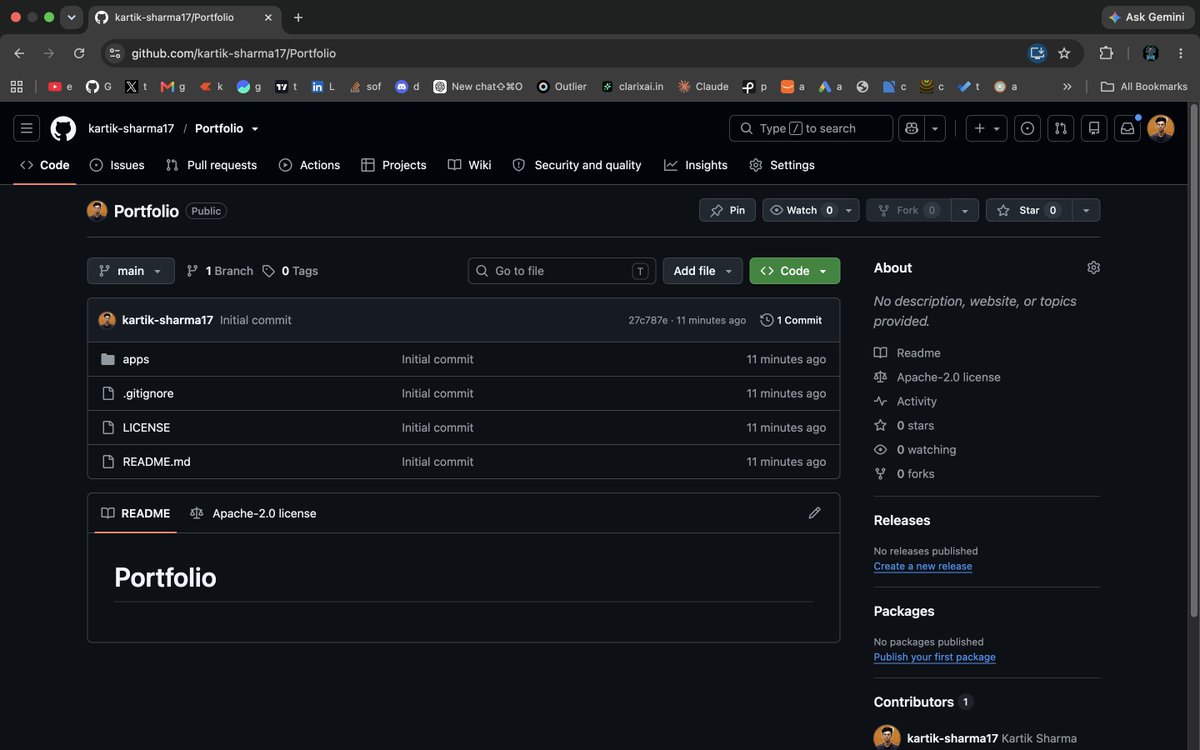Open the Claude bookmark
This screenshot has width=1200, height=750.
[703, 87]
